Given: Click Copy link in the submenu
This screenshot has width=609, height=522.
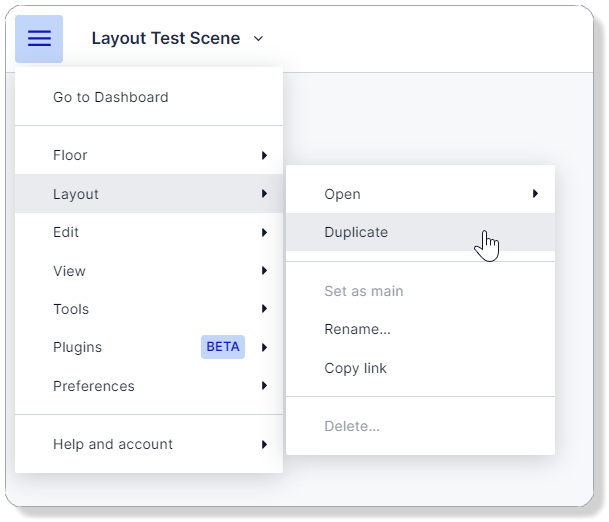Looking at the screenshot, I should (x=355, y=368).
